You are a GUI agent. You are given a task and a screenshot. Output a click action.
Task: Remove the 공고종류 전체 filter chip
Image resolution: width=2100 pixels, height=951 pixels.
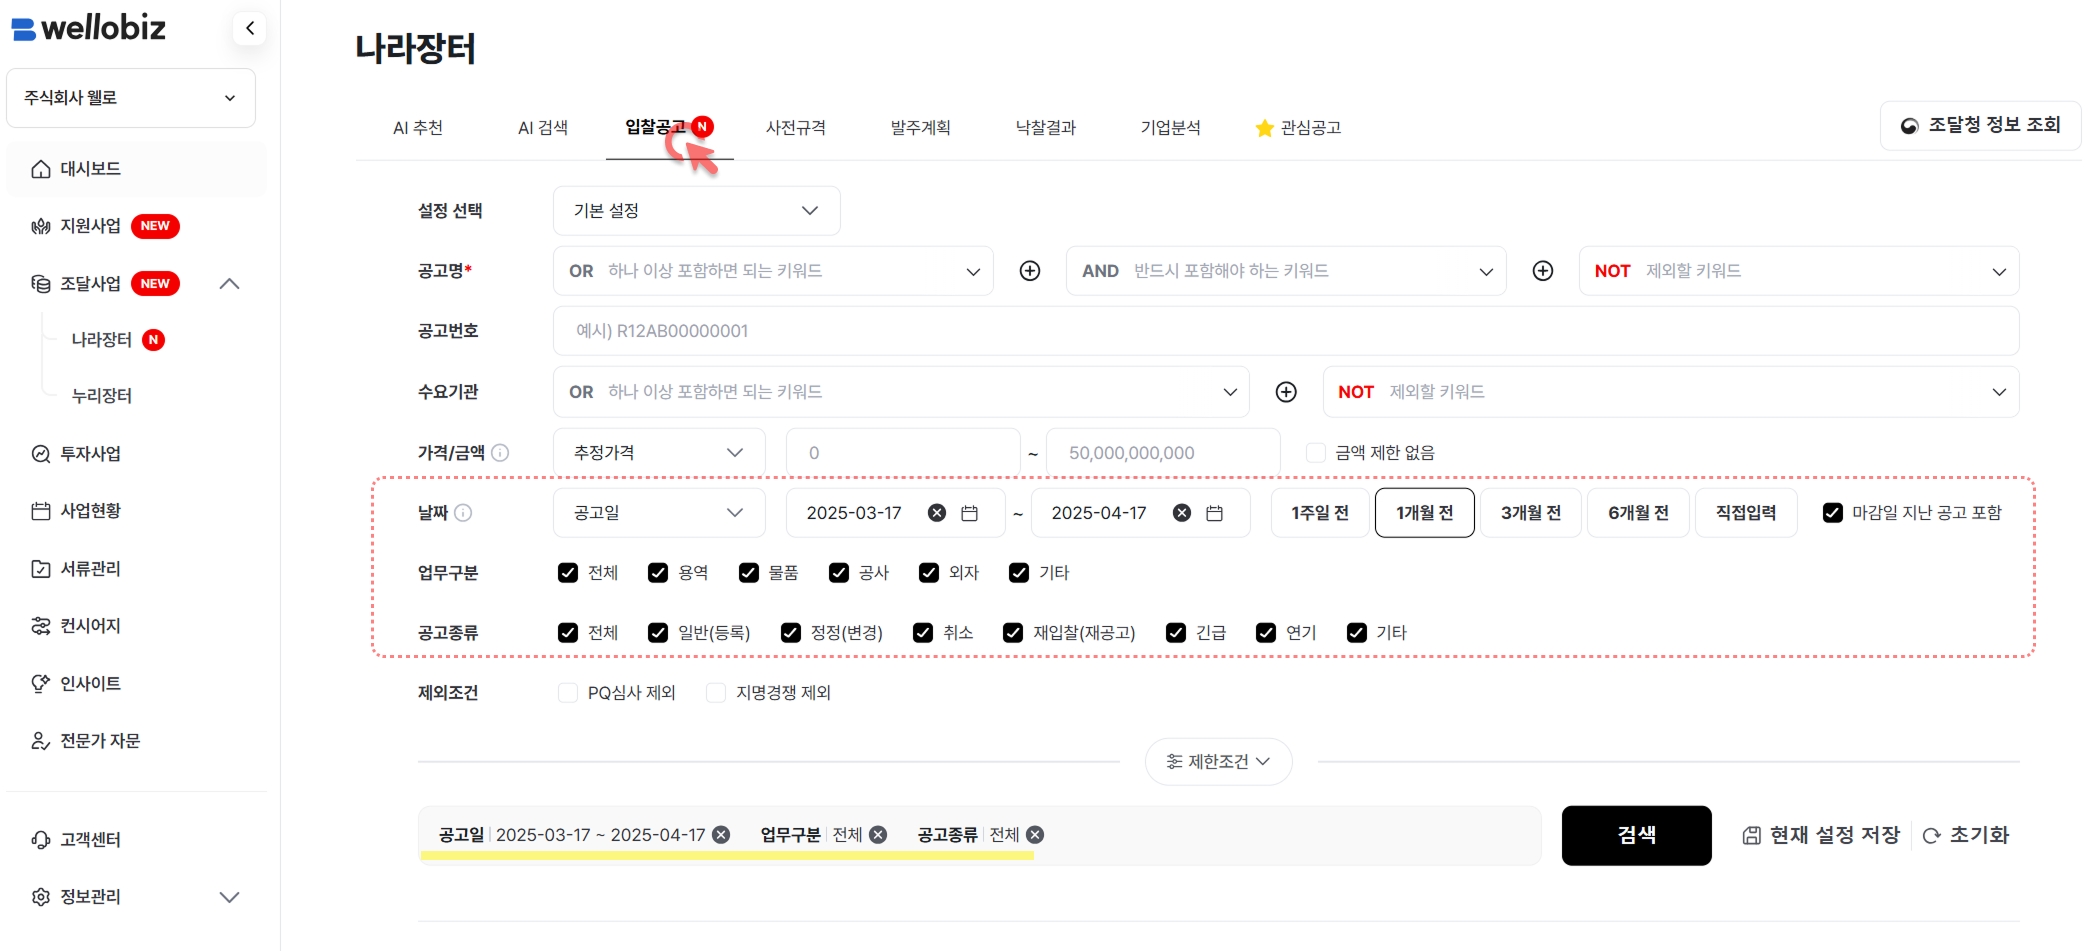[x=1035, y=835]
